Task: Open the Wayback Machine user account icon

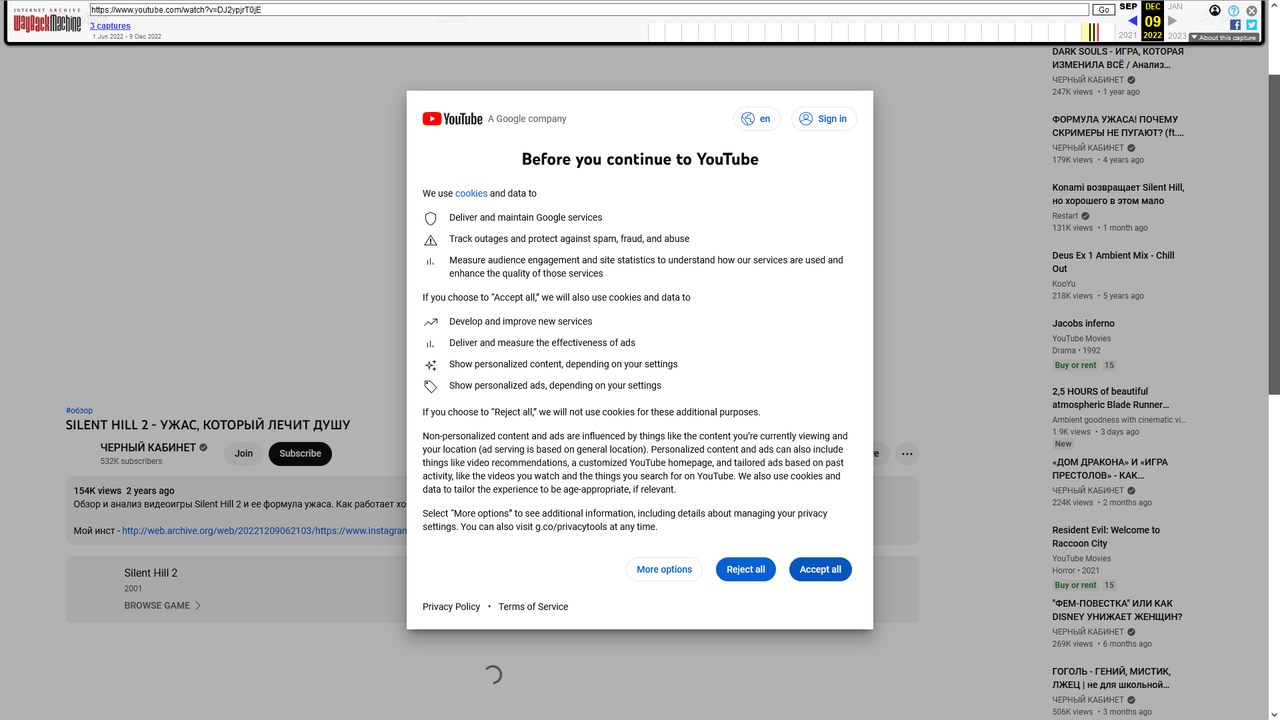Action: (x=1215, y=11)
